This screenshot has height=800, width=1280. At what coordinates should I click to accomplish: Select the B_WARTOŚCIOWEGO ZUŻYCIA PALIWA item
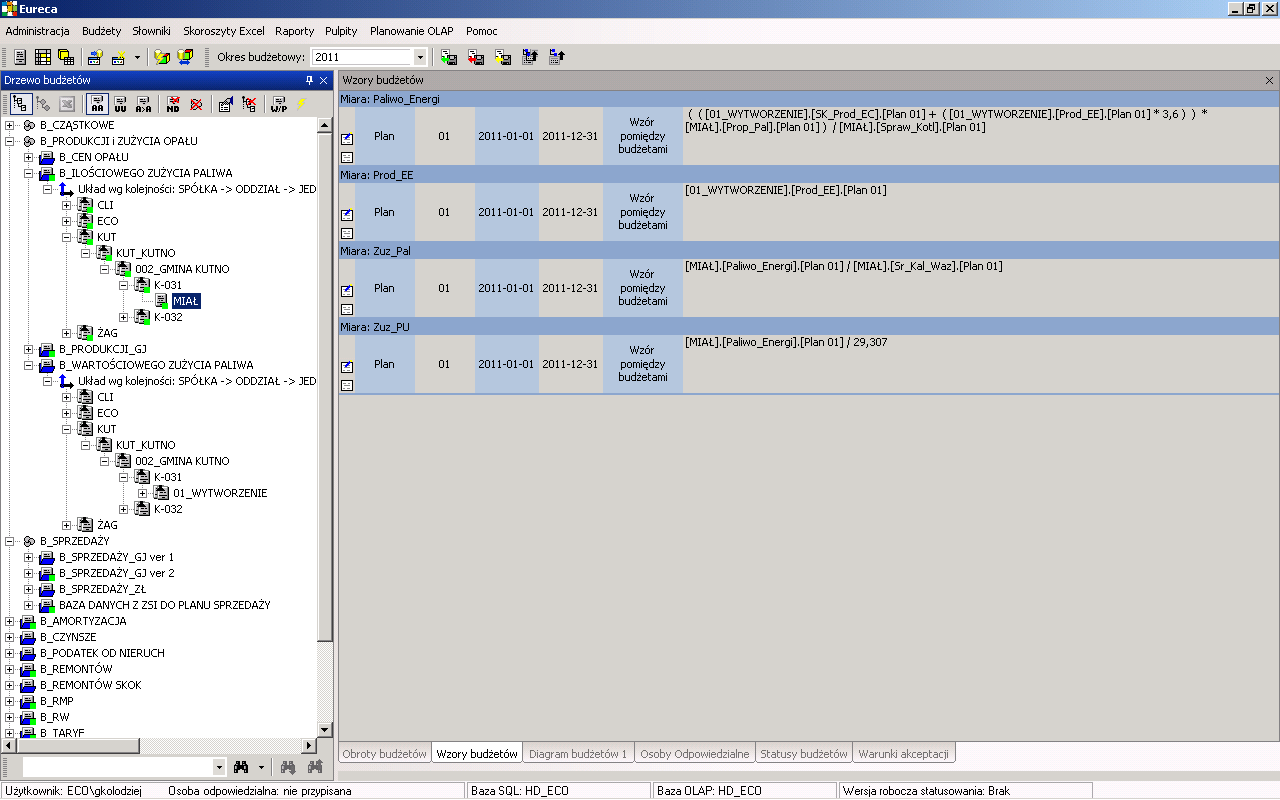click(156, 365)
